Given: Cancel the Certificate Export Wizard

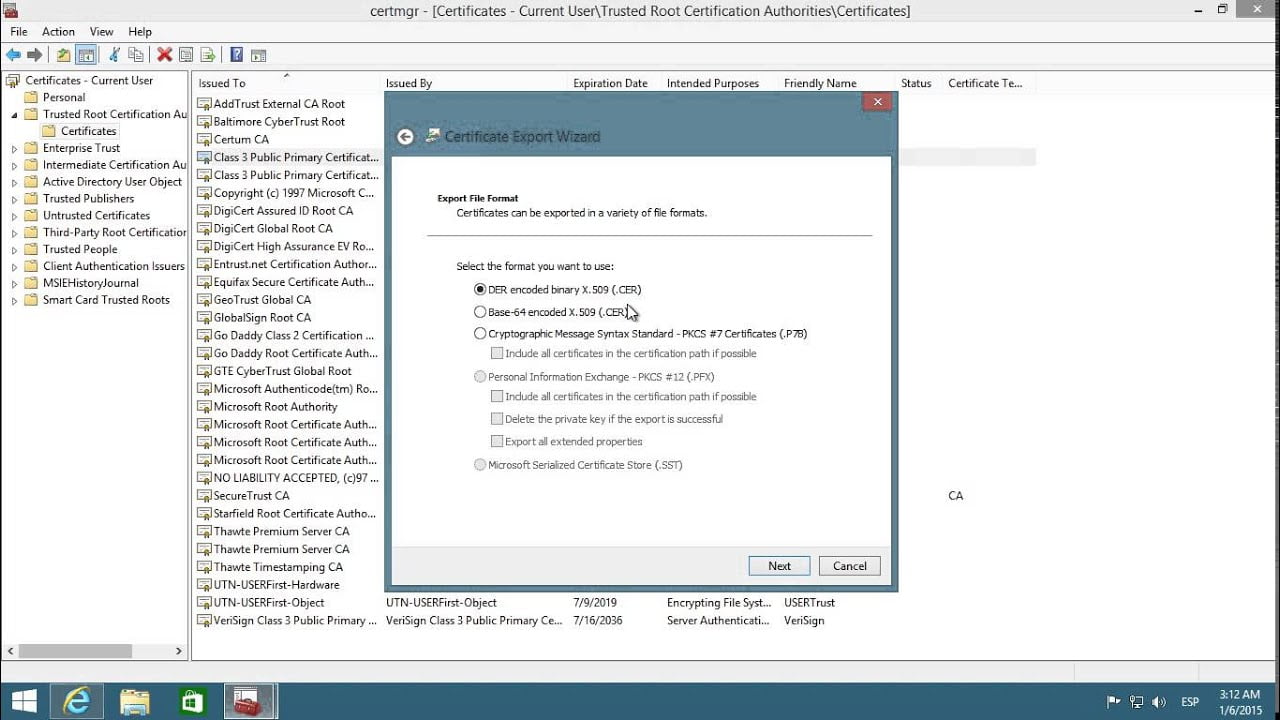Looking at the screenshot, I should click(x=848, y=565).
